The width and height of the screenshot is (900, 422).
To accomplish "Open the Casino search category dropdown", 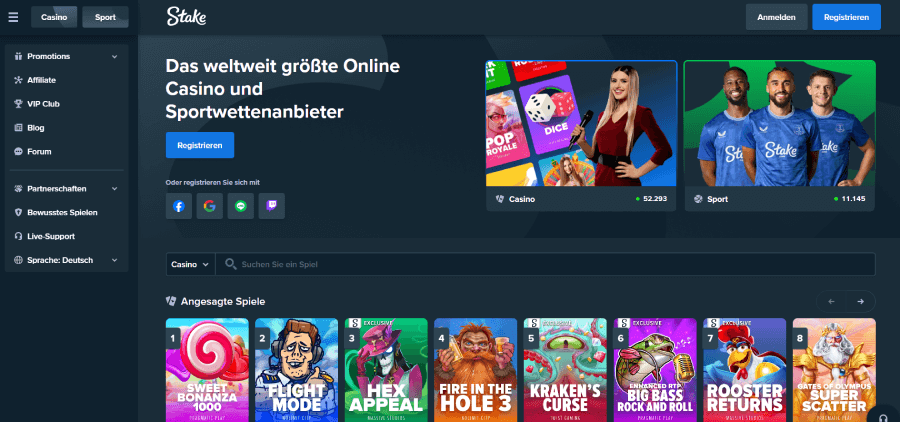I will pos(191,264).
